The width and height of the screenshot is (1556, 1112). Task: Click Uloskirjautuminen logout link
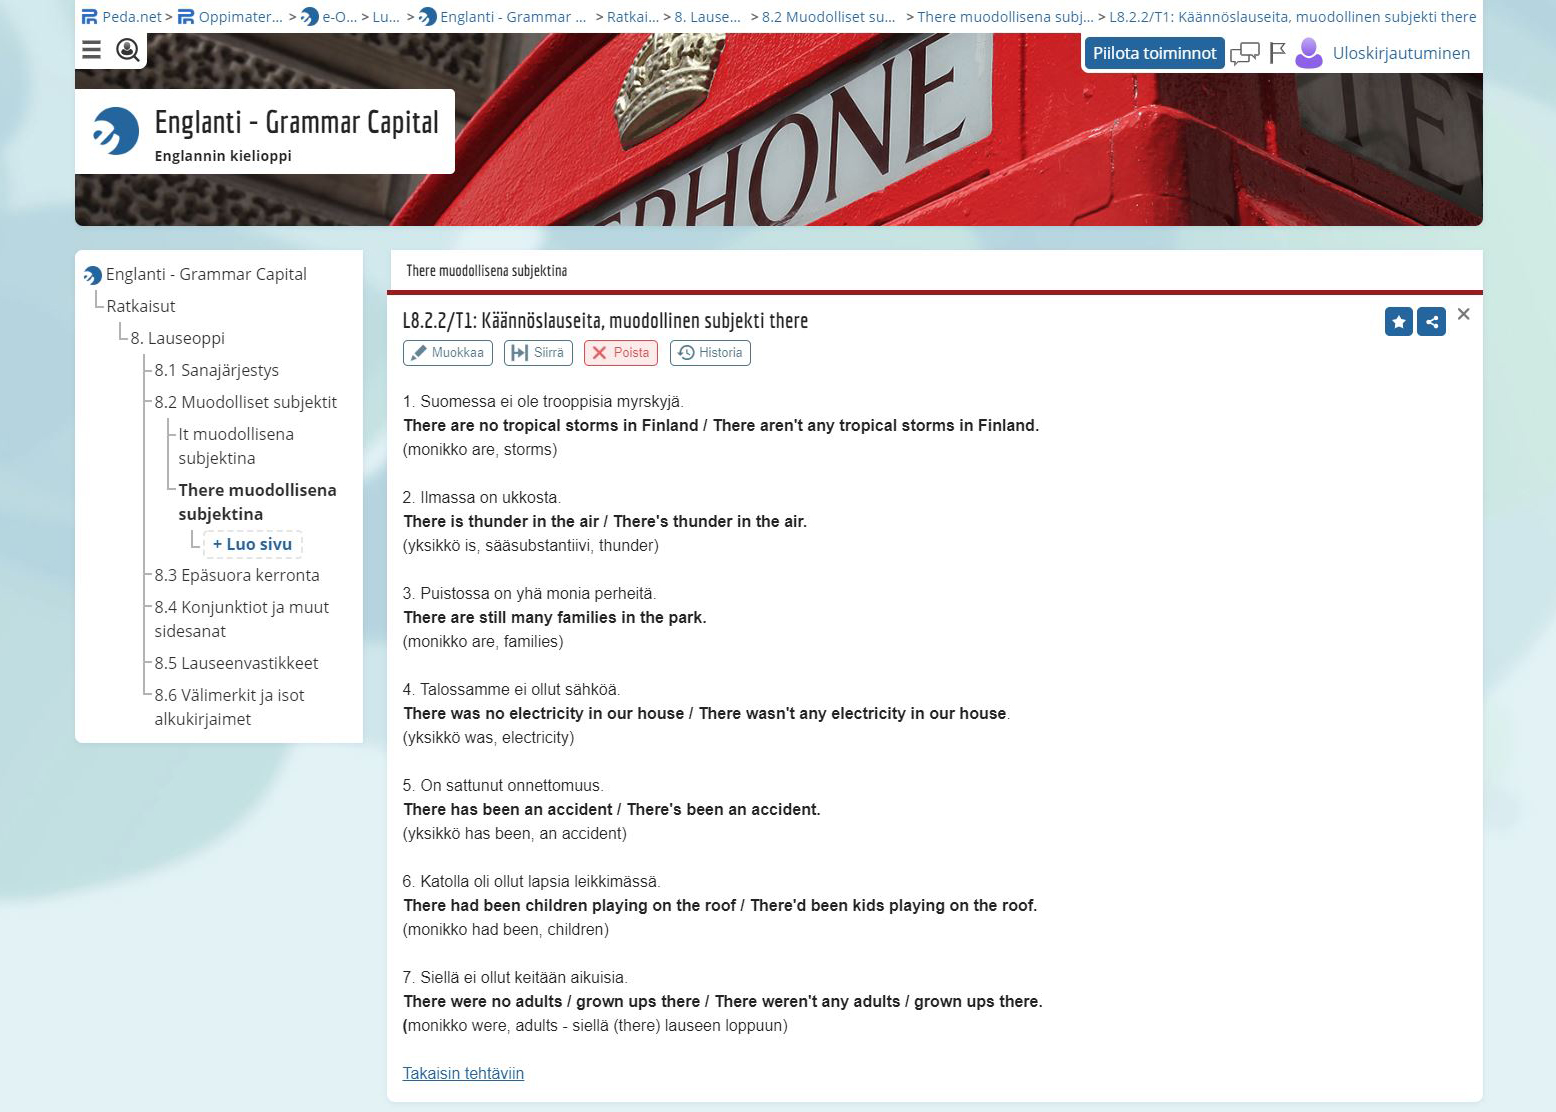coord(1401,53)
